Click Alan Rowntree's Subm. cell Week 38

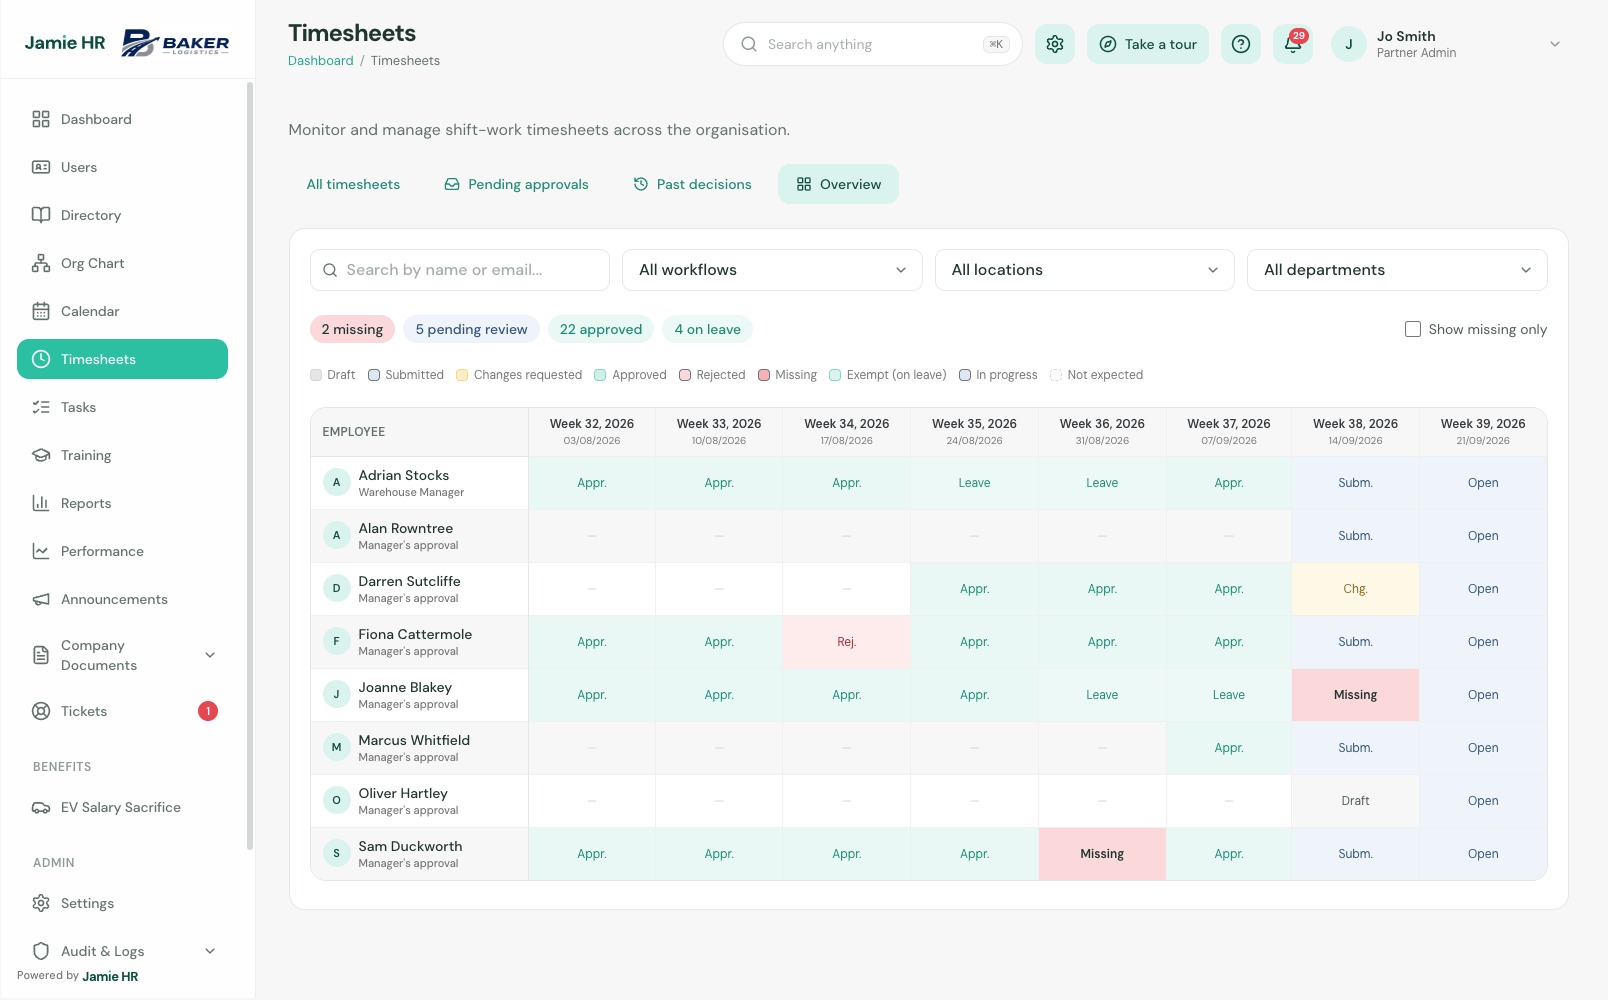tap(1355, 536)
